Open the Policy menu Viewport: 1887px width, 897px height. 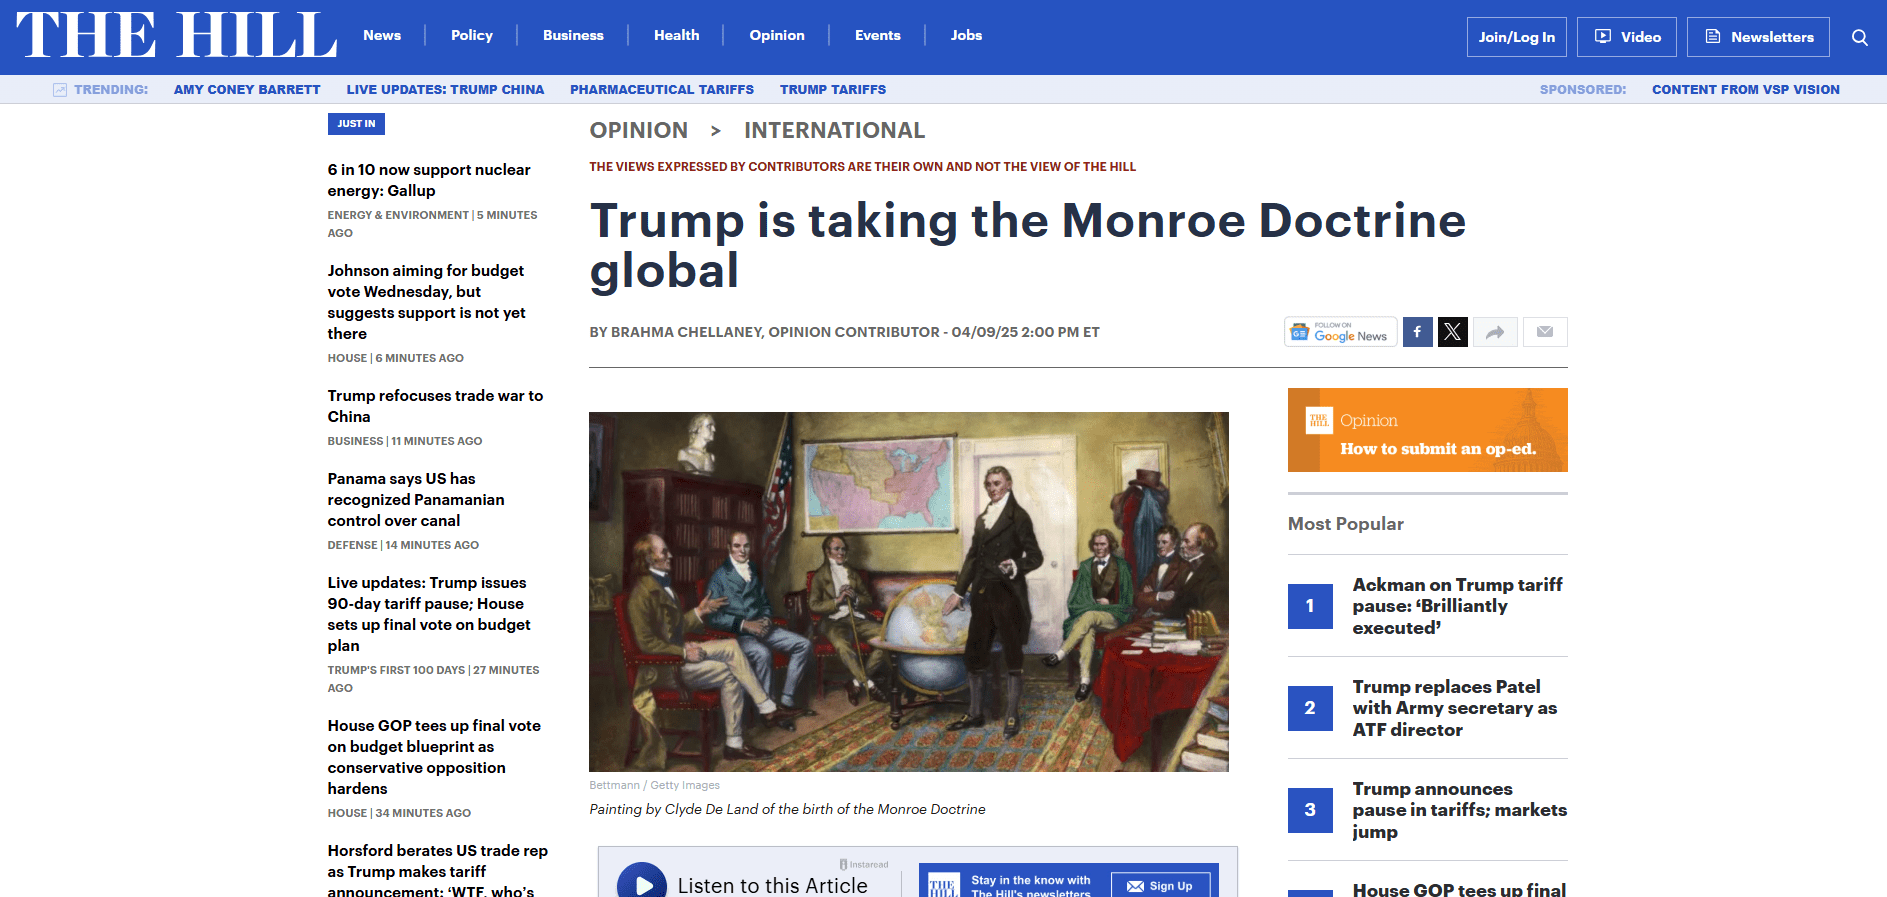pyautogui.click(x=471, y=35)
